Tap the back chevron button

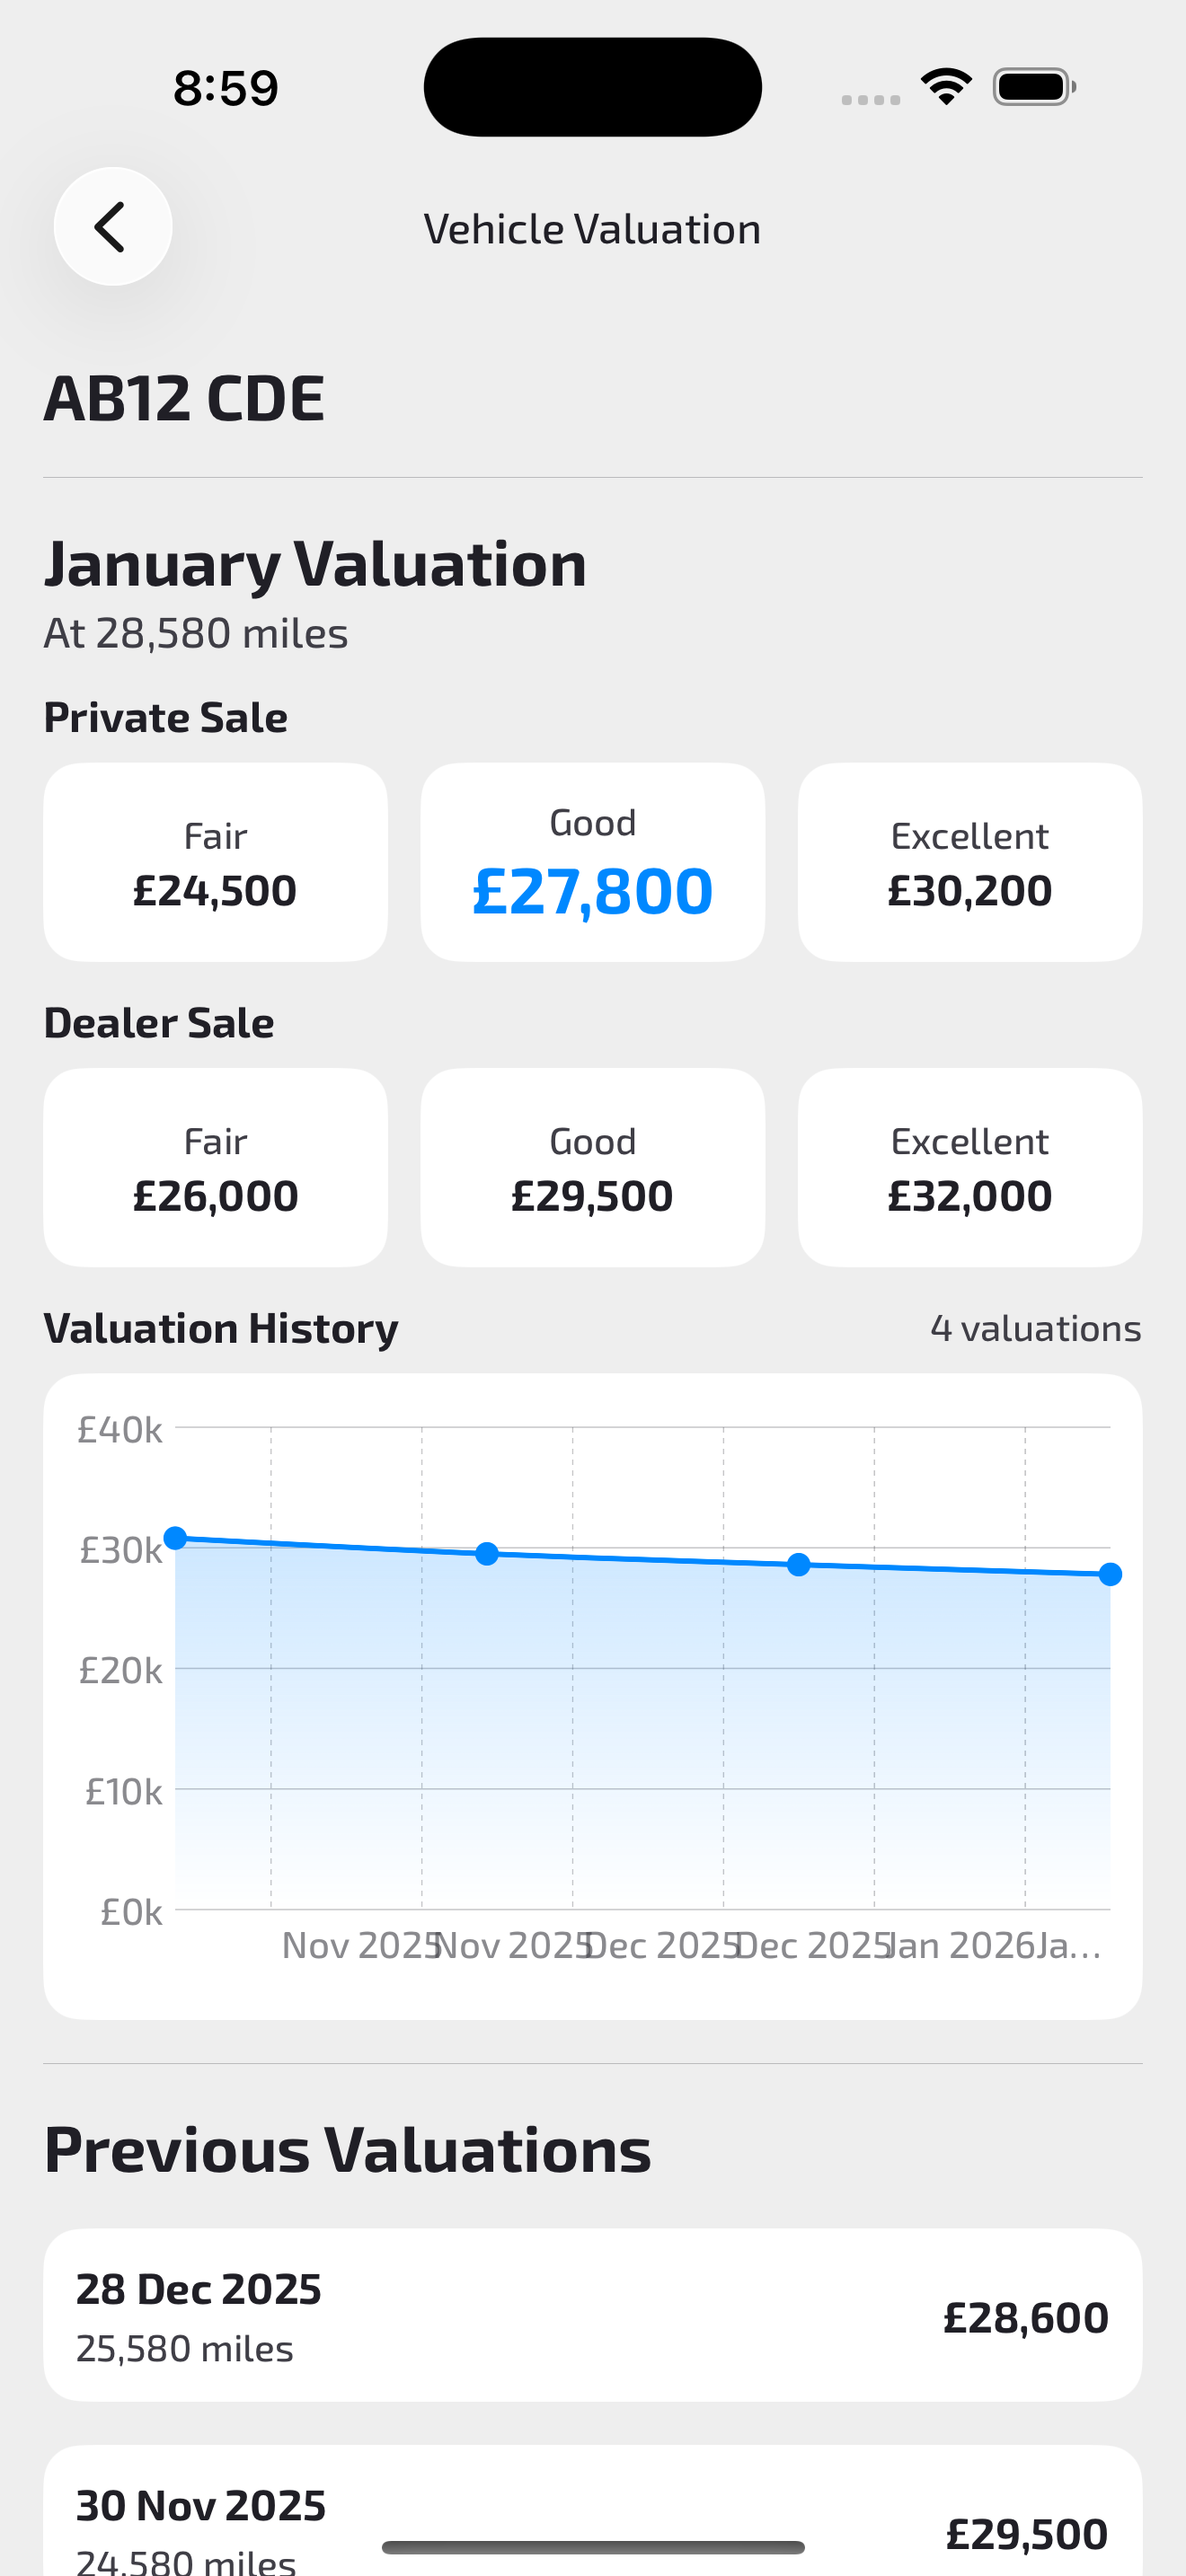pyautogui.click(x=112, y=227)
